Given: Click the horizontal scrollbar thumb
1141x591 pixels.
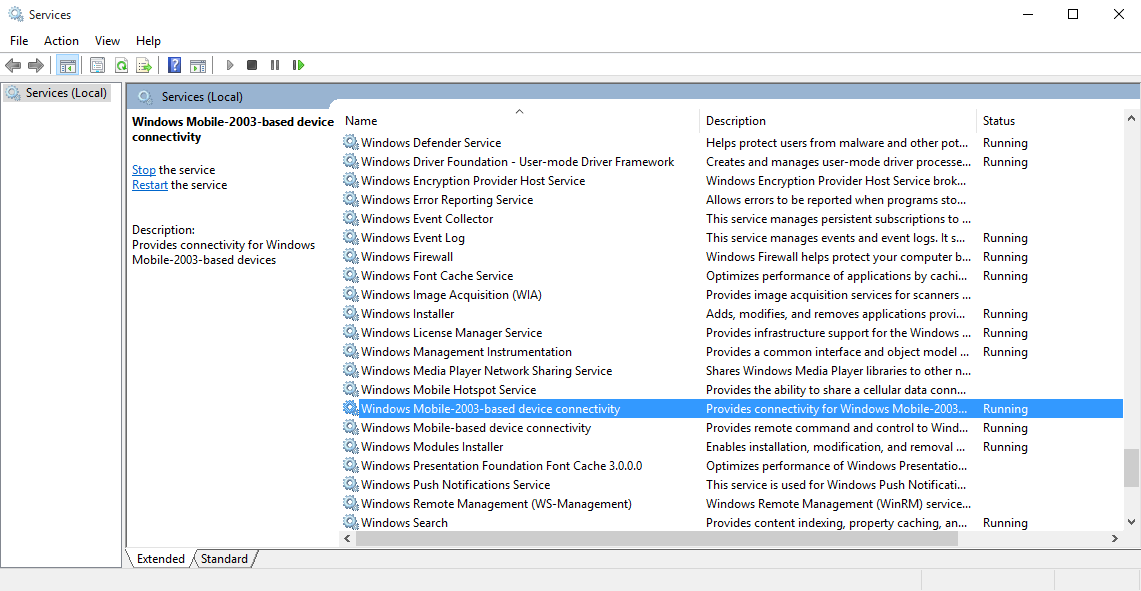Looking at the screenshot, I should [x=657, y=539].
